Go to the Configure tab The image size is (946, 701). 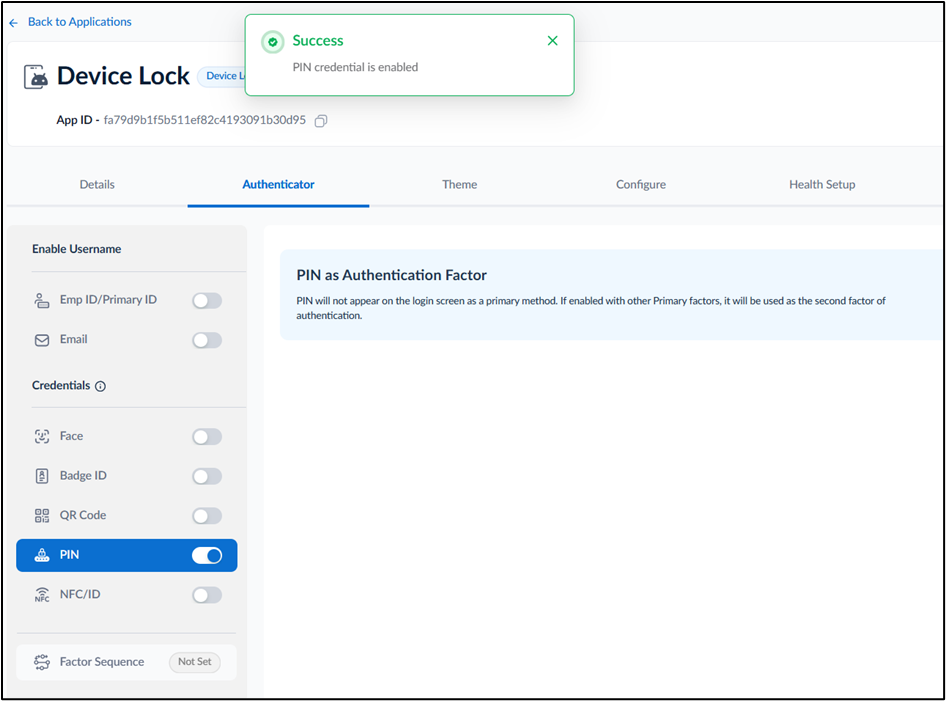point(641,185)
